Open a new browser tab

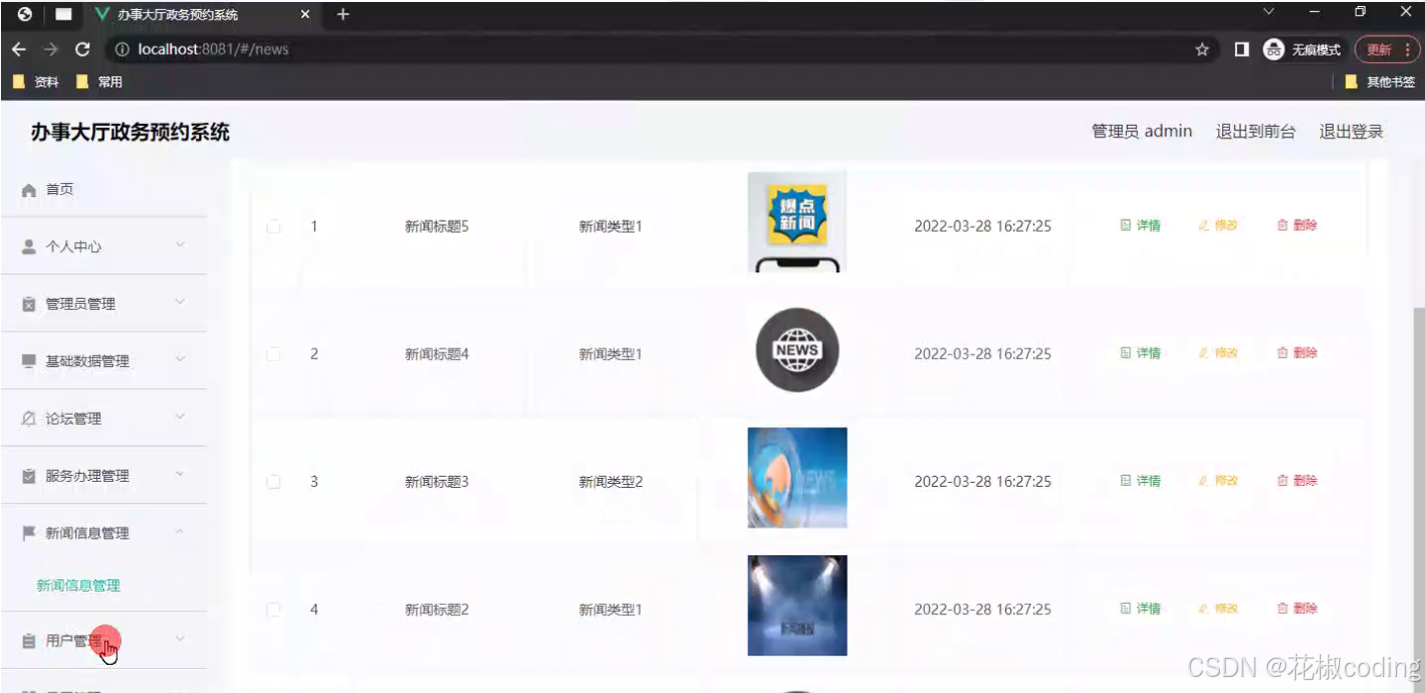click(343, 14)
